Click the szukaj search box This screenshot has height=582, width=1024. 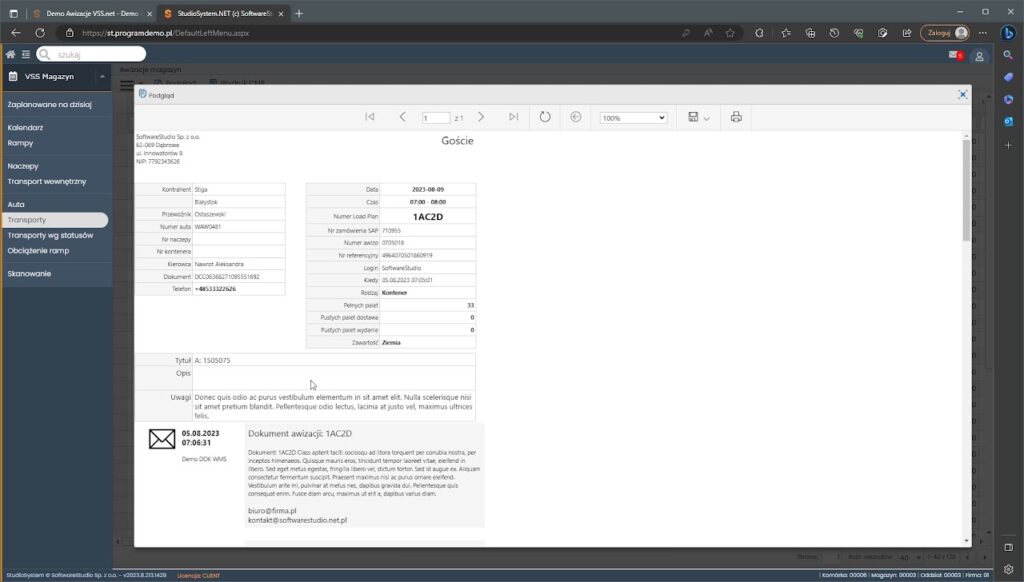pos(98,54)
